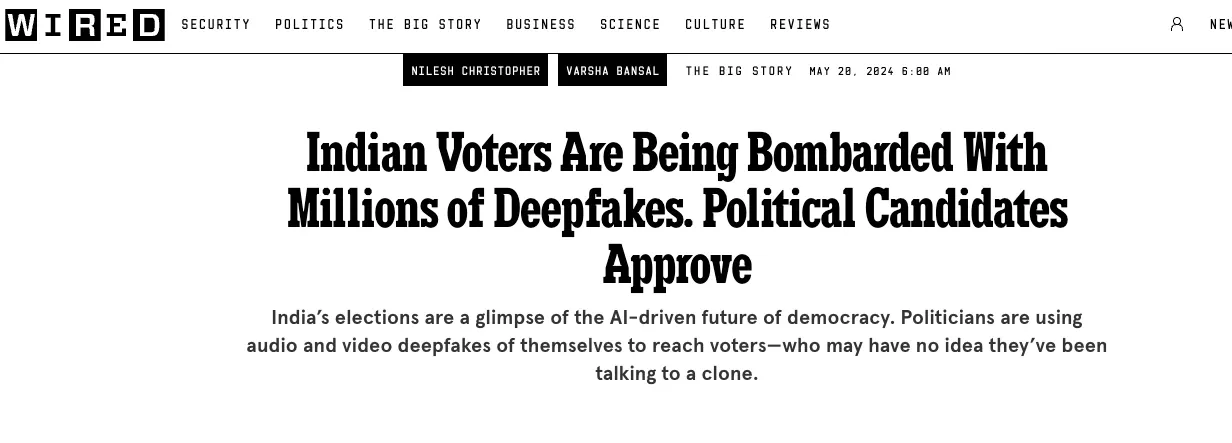Open author Nilesh Christopher's page

pyautogui.click(x=476, y=71)
